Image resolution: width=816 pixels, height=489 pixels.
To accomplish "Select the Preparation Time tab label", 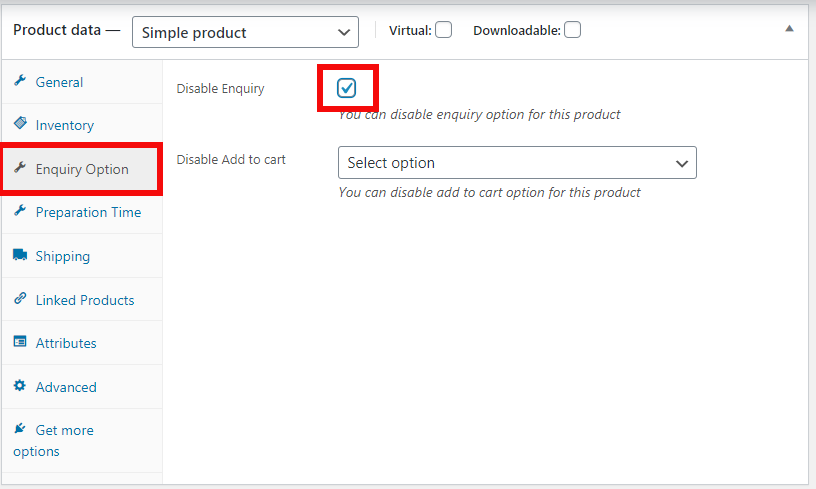I will pos(88,212).
